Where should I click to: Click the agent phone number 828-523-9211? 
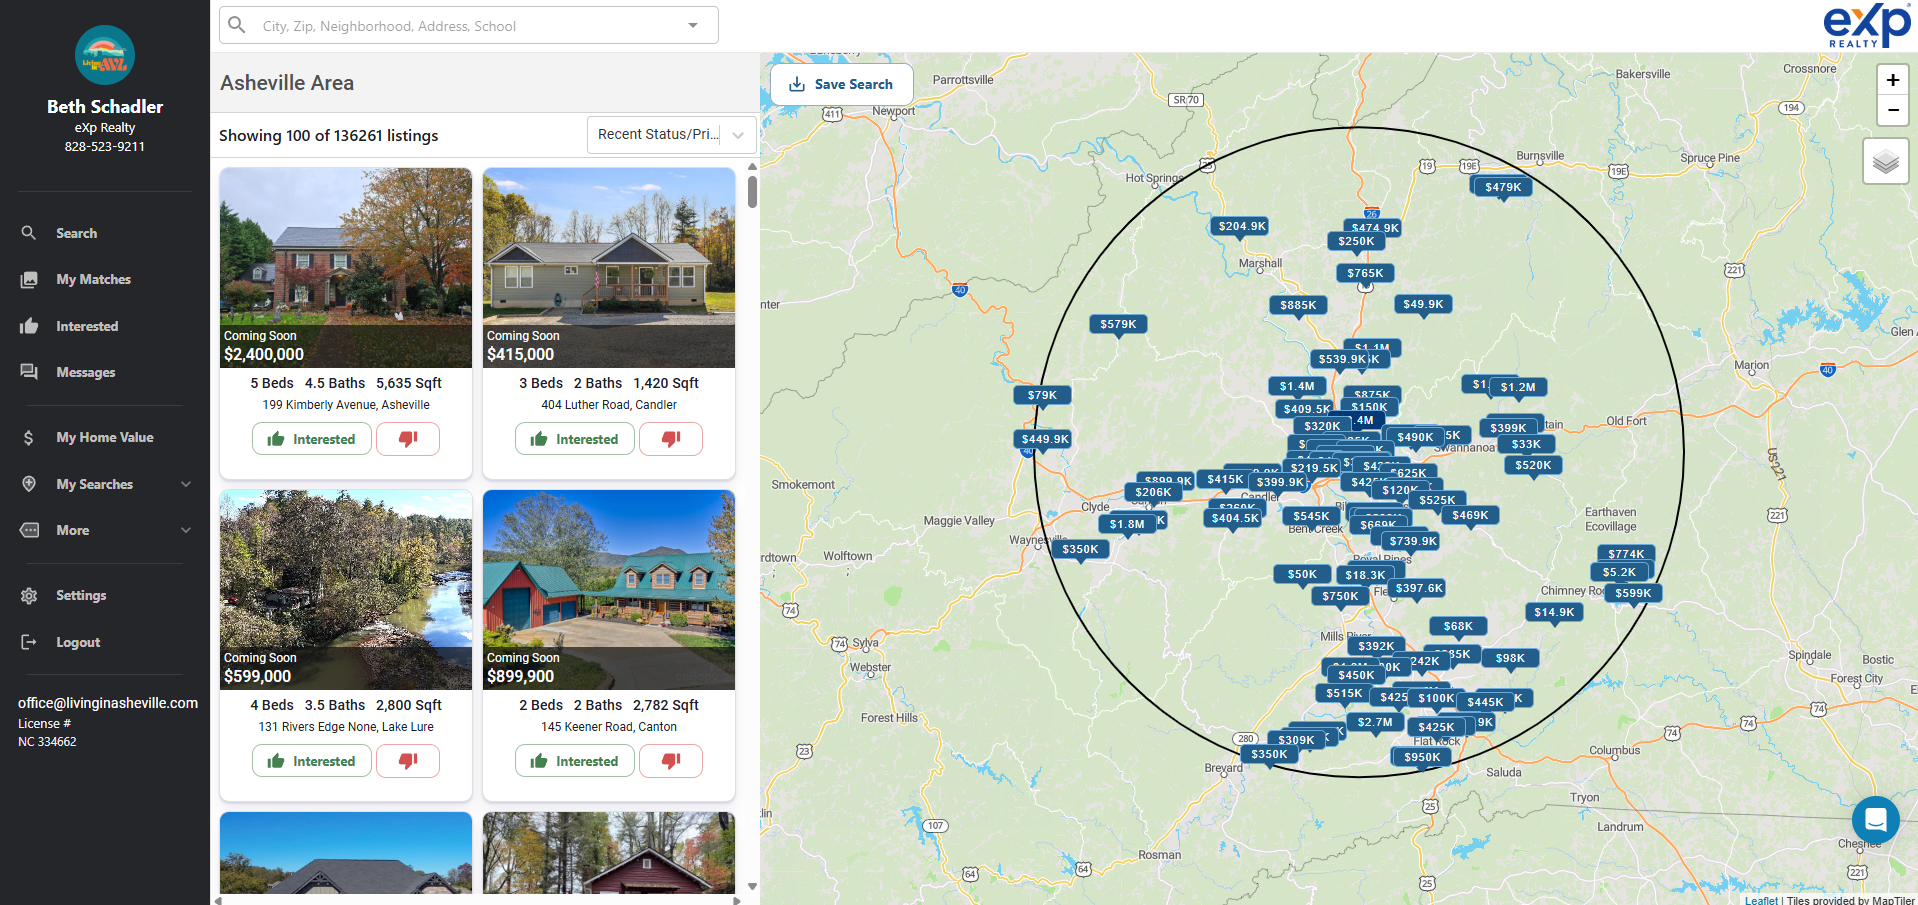coord(105,146)
